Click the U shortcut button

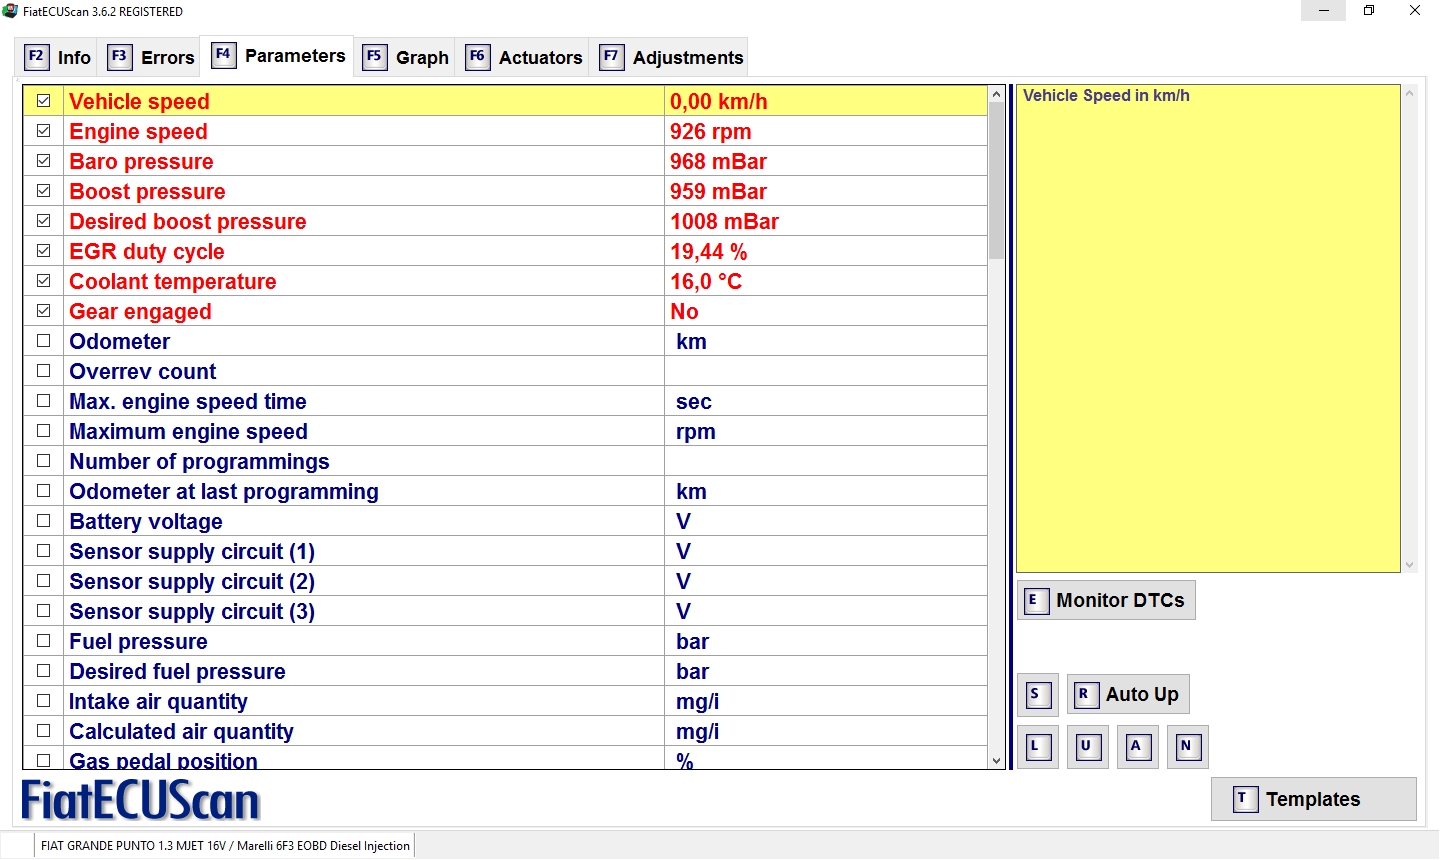pyautogui.click(x=1088, y=747)
